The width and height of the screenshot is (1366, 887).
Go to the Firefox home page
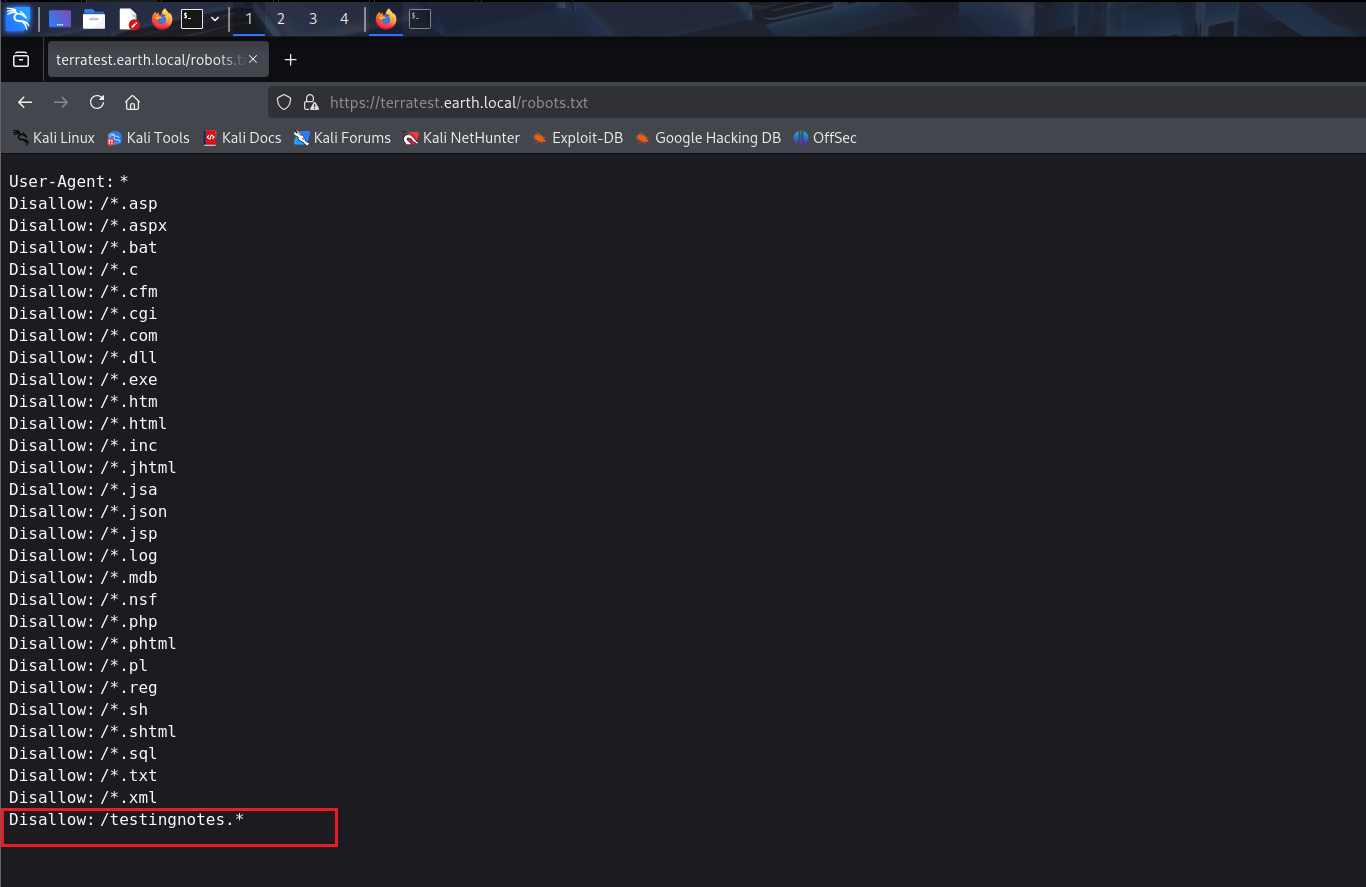[132, 102]
